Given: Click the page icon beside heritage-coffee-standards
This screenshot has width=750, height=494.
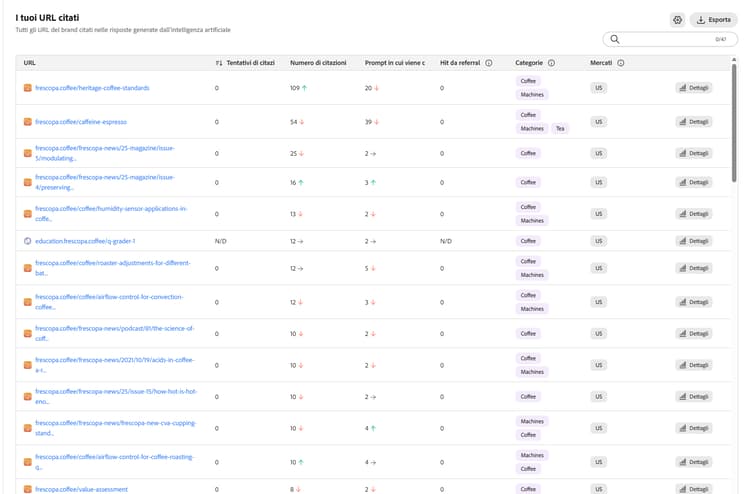Looking at the screenshot, I should [x=28, y=88].
